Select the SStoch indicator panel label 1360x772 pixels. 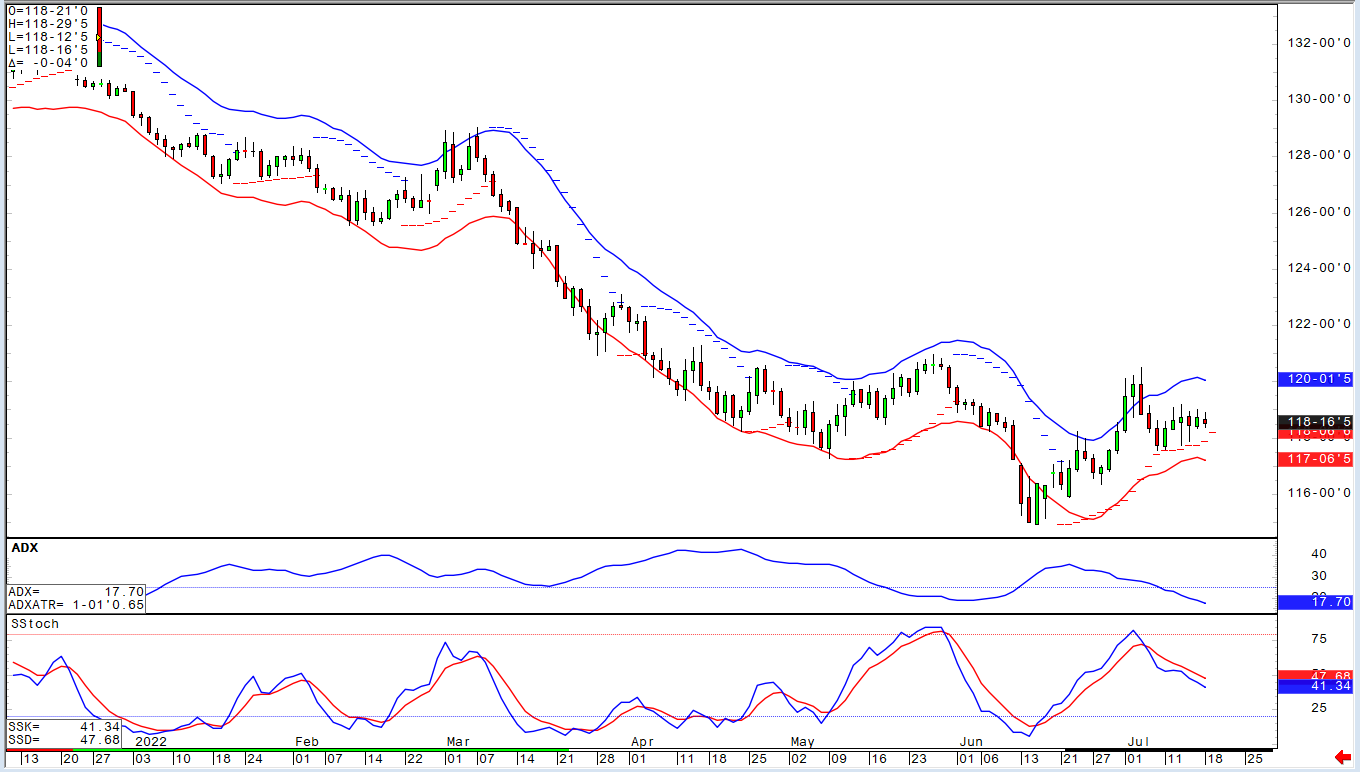click(35, 623)
